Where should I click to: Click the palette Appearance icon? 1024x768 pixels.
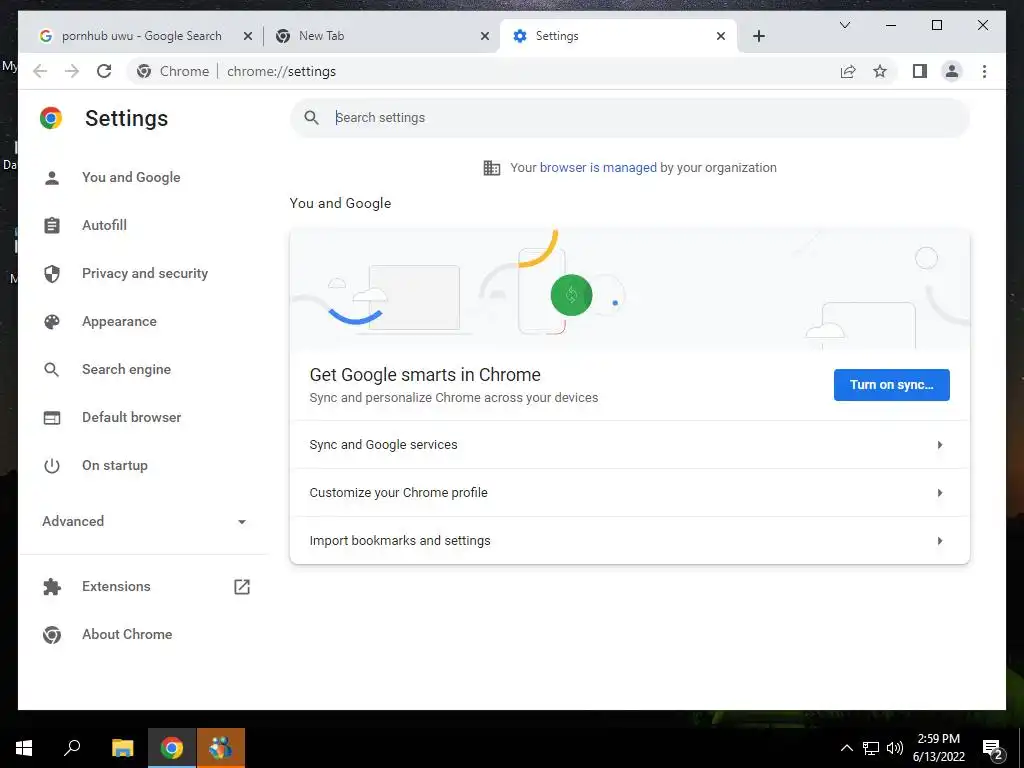click(x=52, y=321)
